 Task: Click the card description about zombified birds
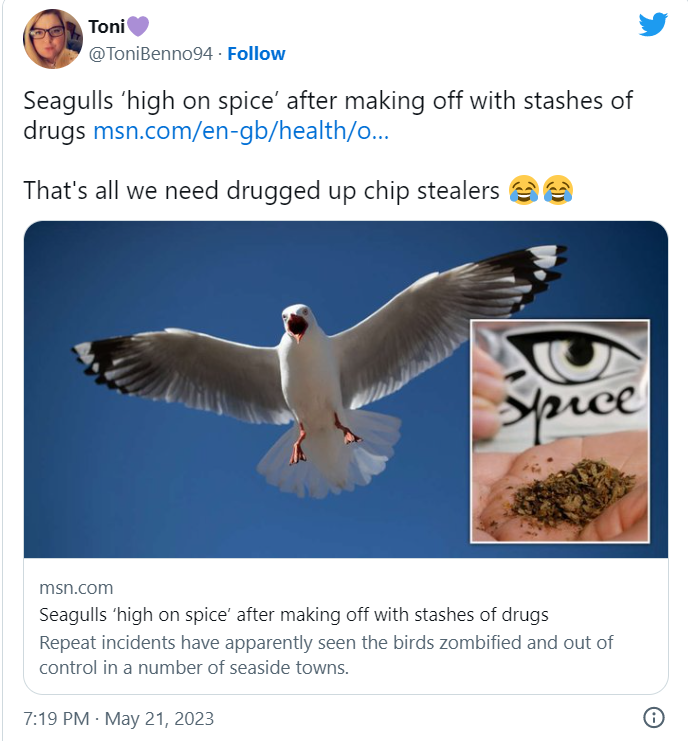pyautogui.click(x=326, y=655)
